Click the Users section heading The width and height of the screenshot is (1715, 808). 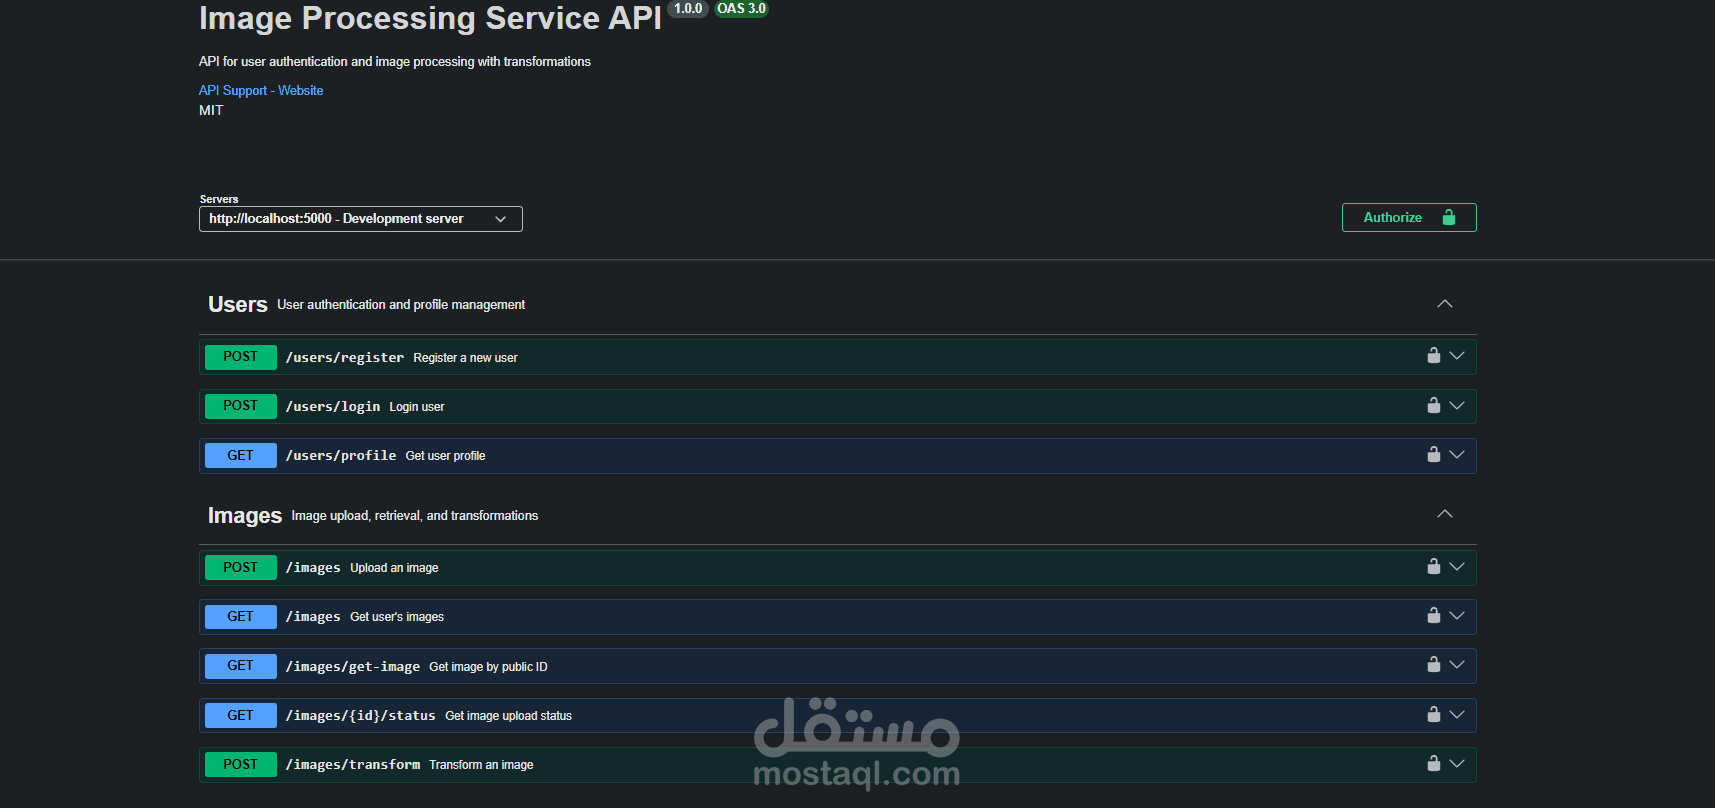[x=237, y=304]
